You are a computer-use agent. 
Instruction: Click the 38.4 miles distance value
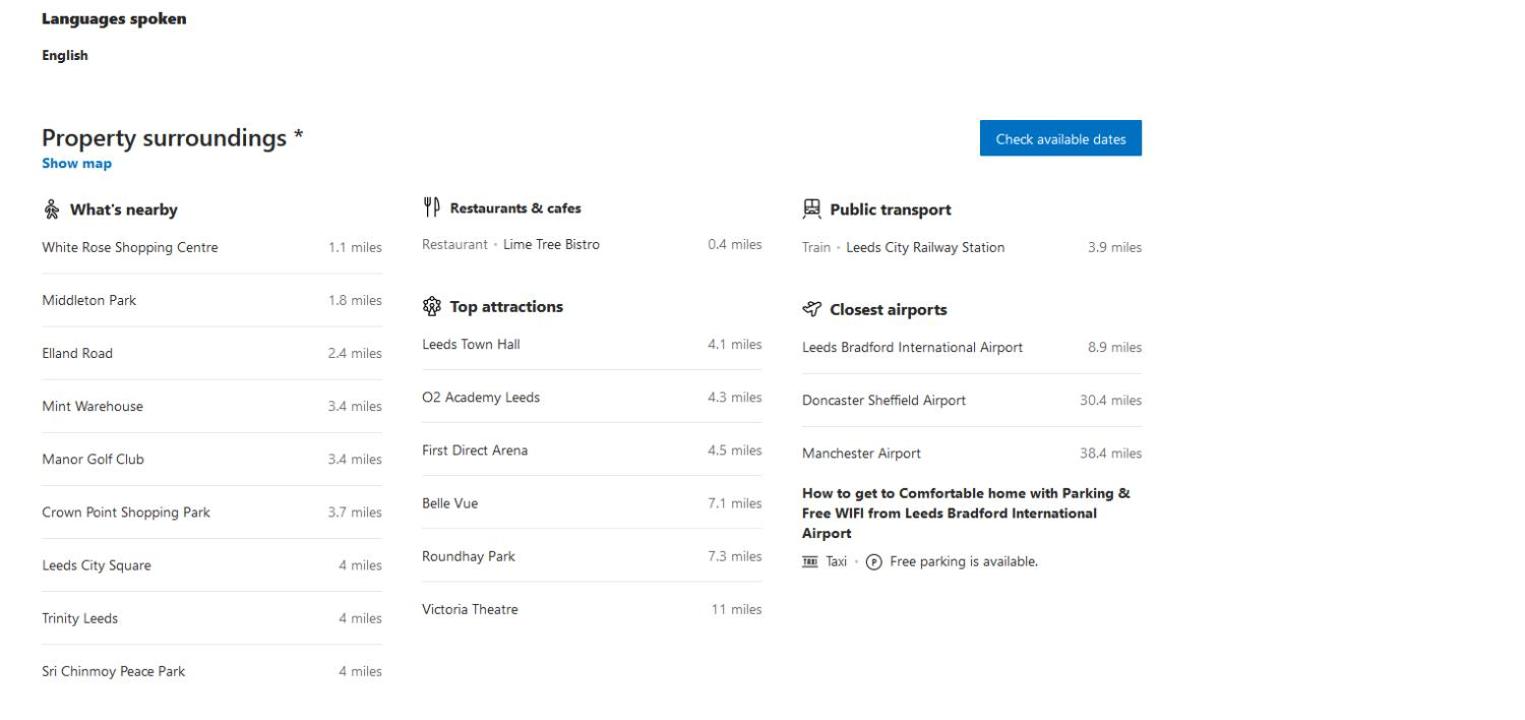click(x=1111, y=454)
